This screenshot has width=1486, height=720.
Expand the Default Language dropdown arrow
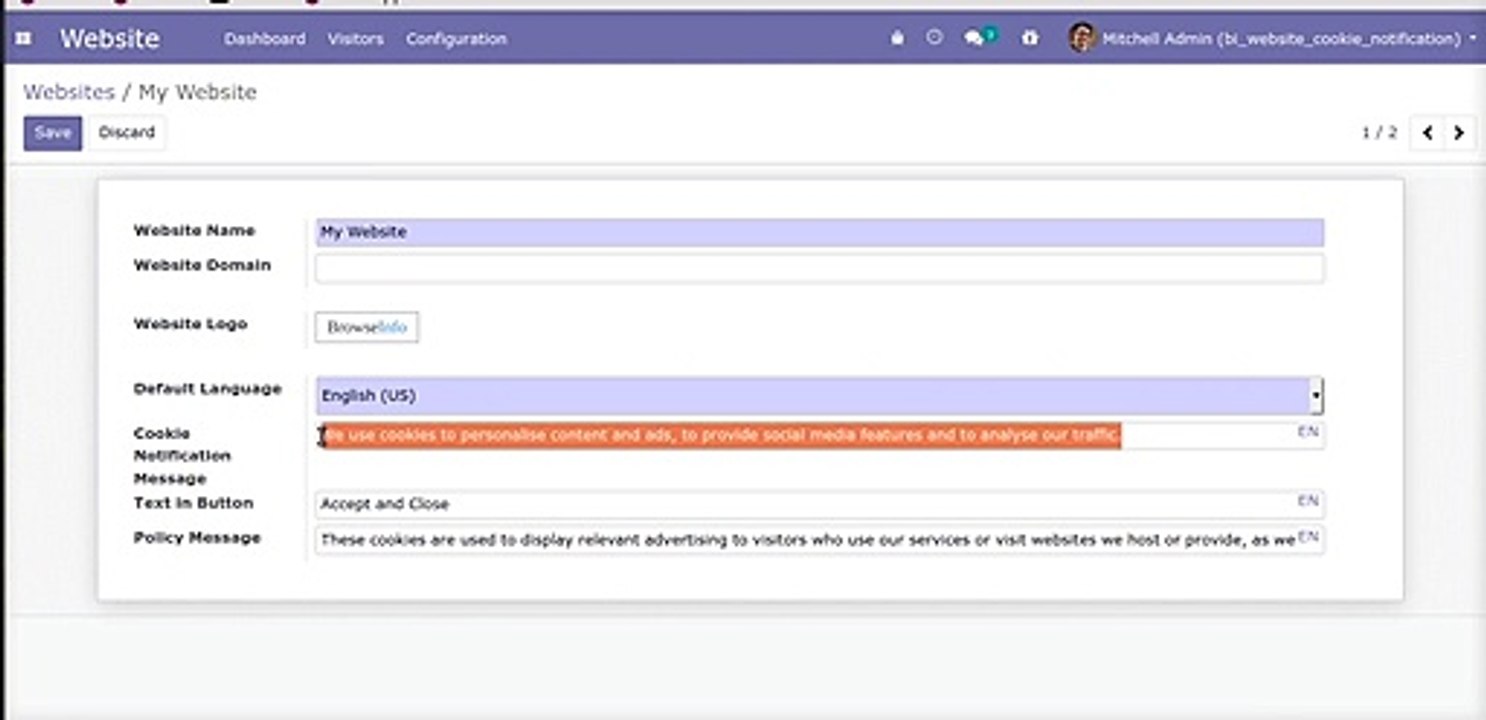click(x=1316, y=396)
